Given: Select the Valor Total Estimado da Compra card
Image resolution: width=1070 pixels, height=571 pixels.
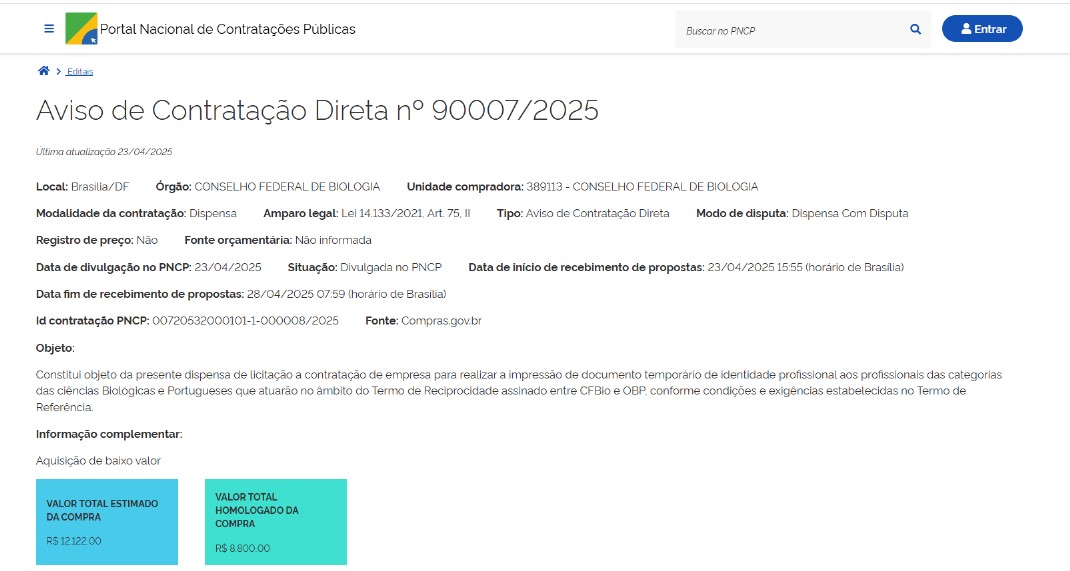Looking at the screenshot, I should 107,522.
